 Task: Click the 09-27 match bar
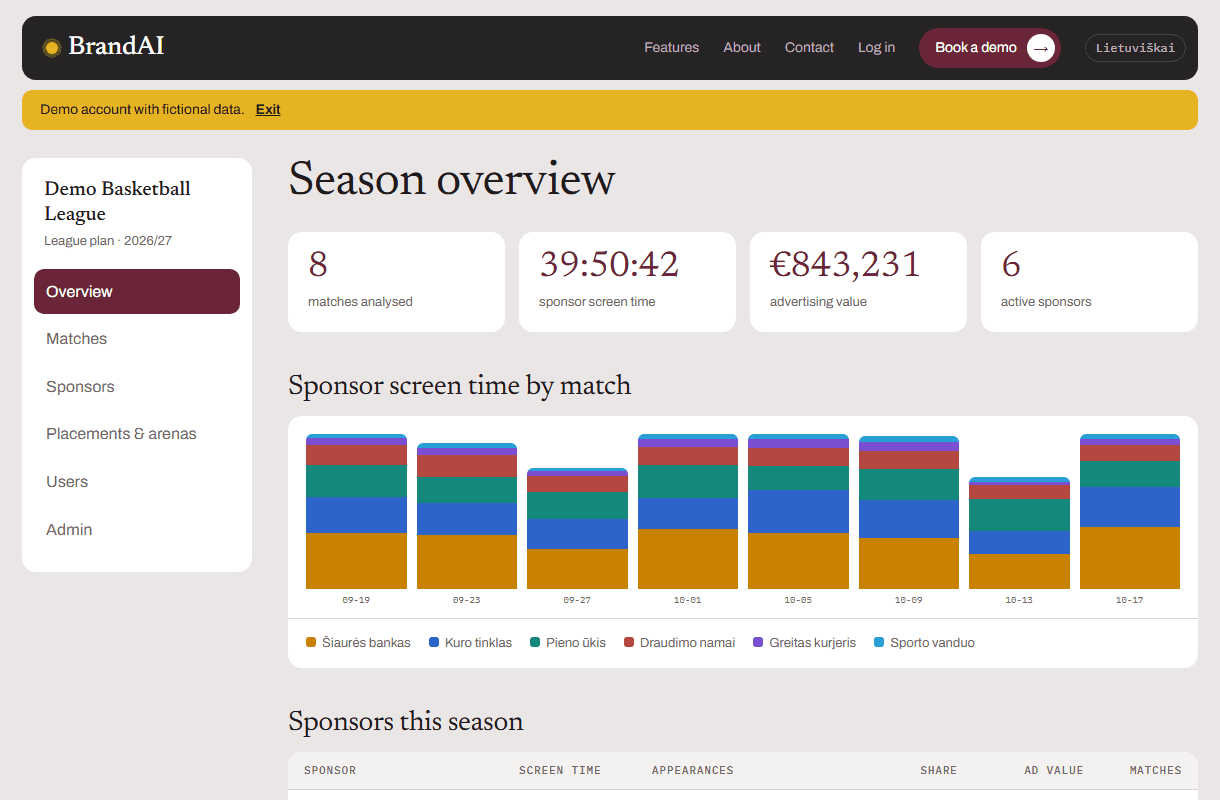tap(577, 528)
